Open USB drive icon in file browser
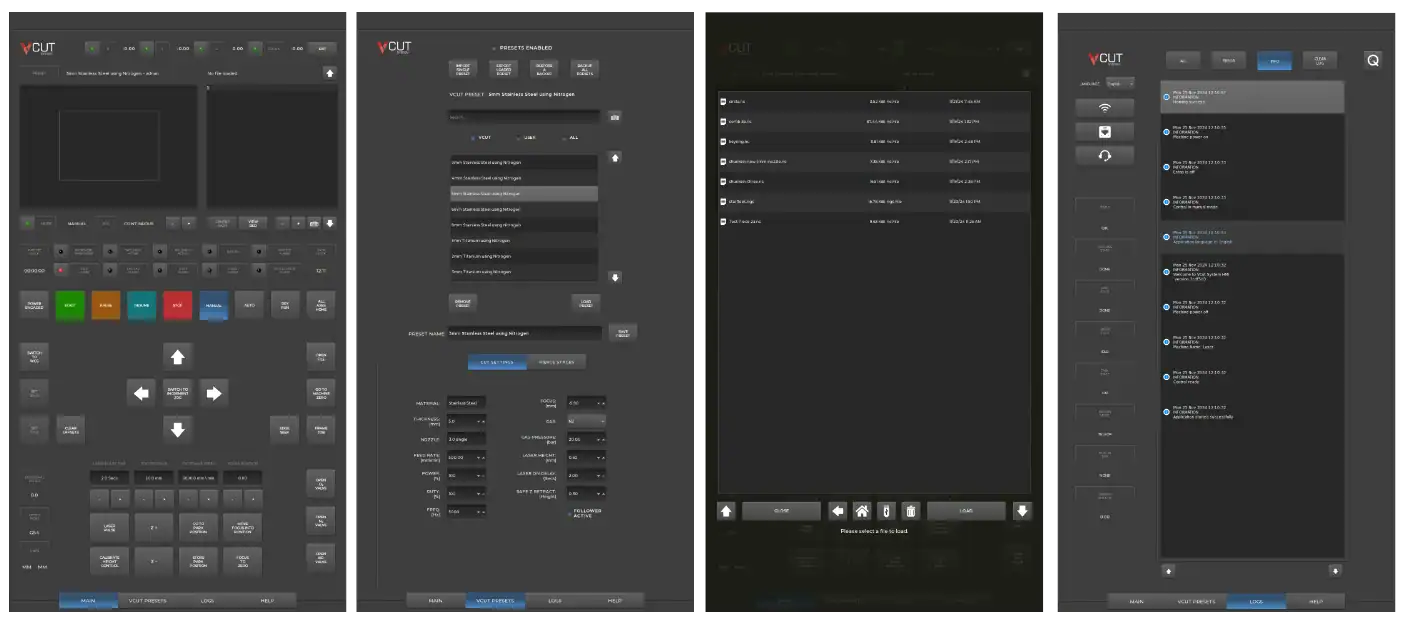Screen dimensions: 1405x624 886,511
